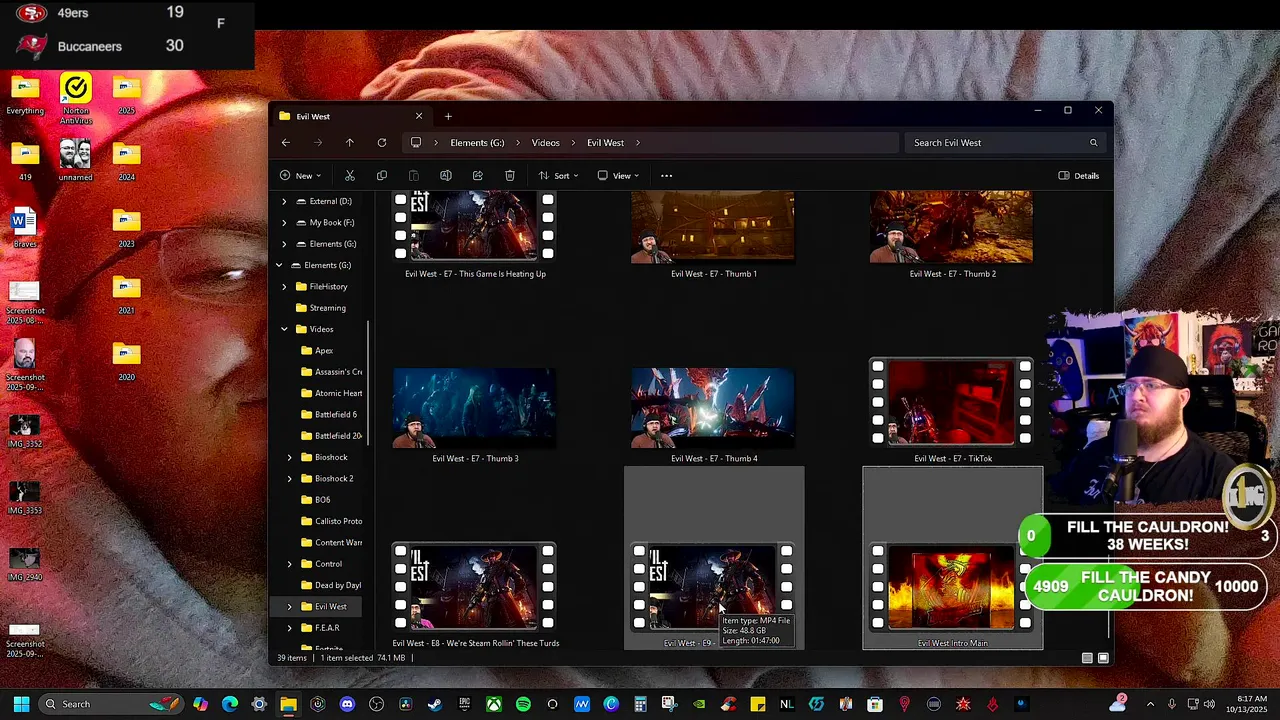Open the Xbox app from the taskbar
Viewport: 1280px width, 720px height.
click(494, 704)
